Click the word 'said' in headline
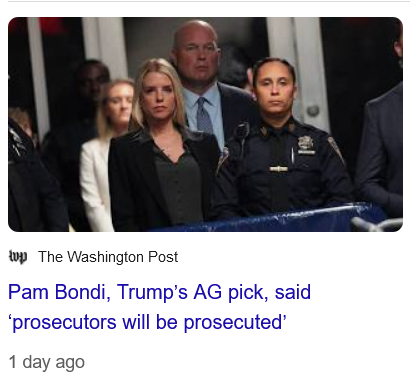410x387 pixels. (x=293, y=292)
